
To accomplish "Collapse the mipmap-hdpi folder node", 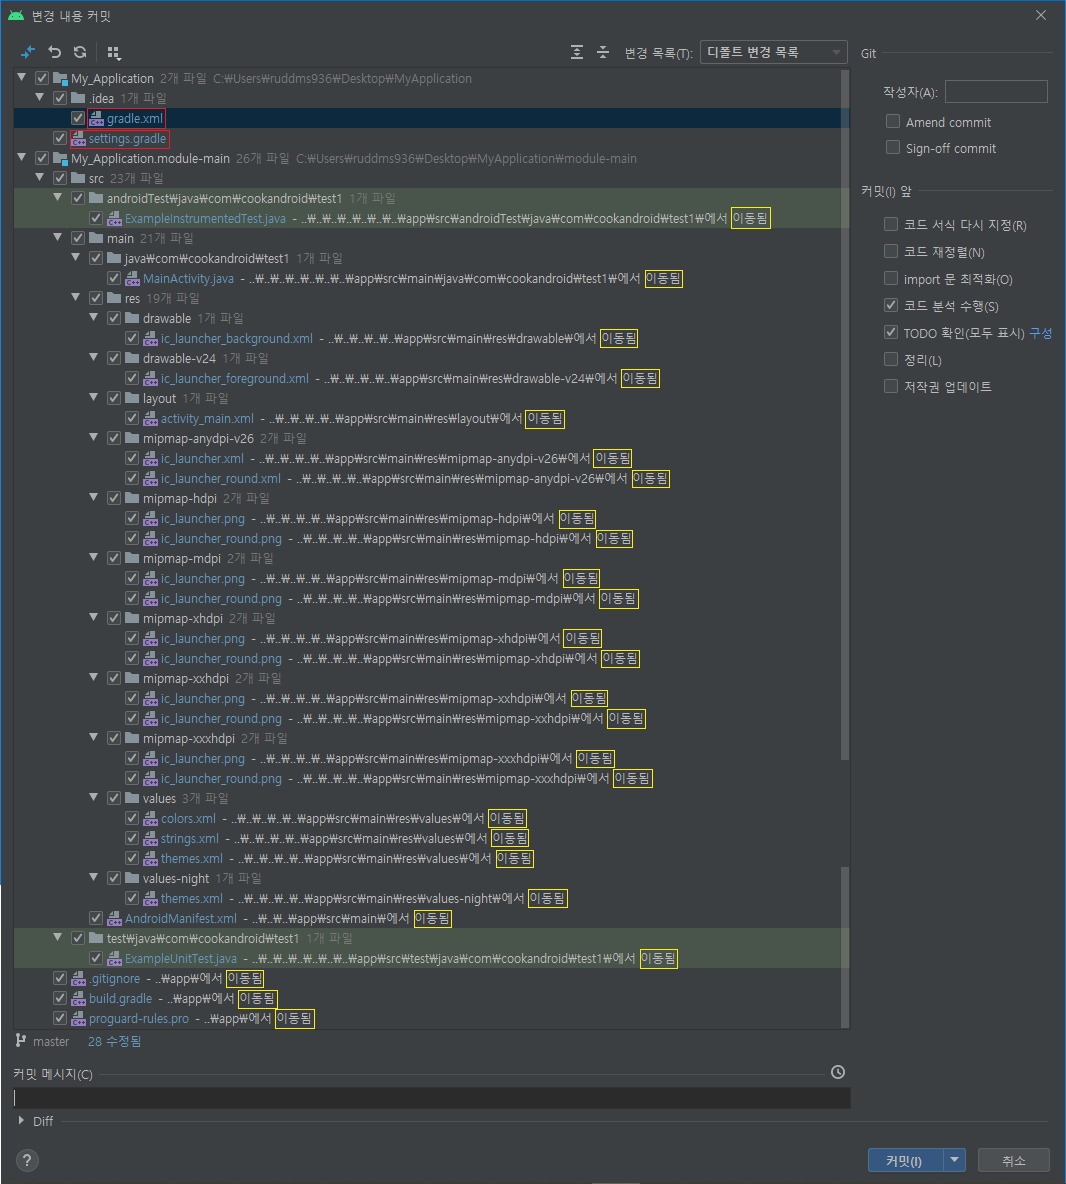I will (x=96, y=498).
